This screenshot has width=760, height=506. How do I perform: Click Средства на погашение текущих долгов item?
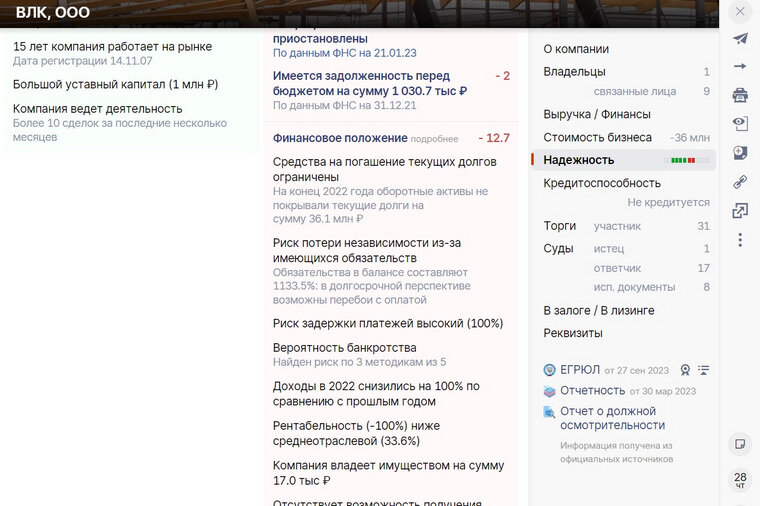384,169
